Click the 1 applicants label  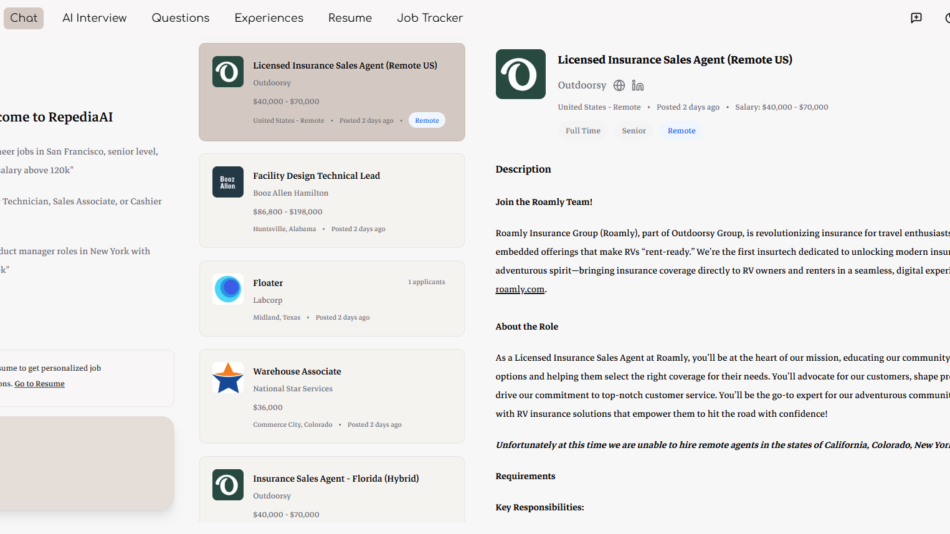427,282
